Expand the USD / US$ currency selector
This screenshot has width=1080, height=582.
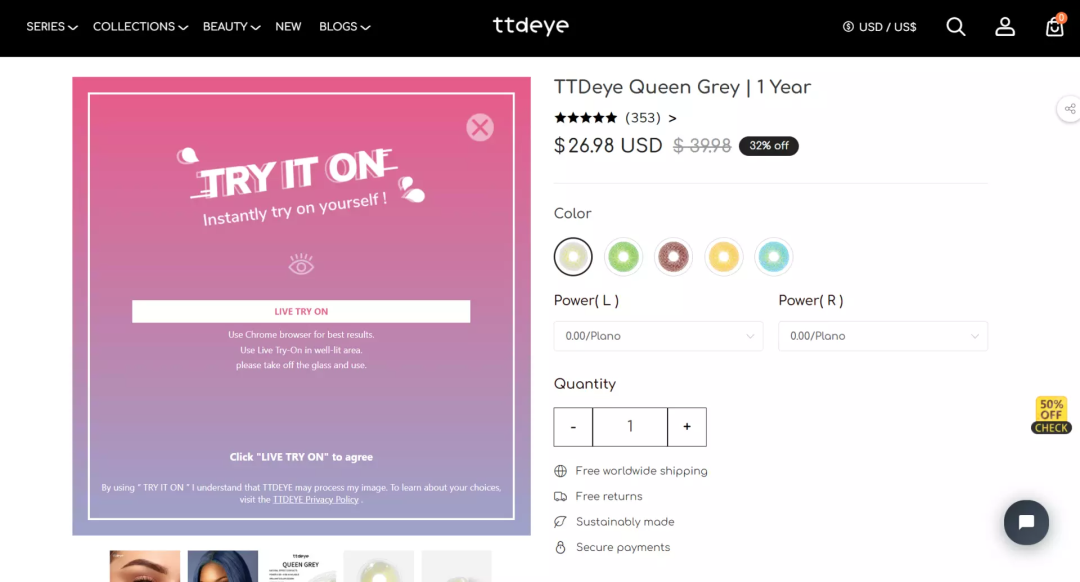pyautogui.click(x=880, y=27)
